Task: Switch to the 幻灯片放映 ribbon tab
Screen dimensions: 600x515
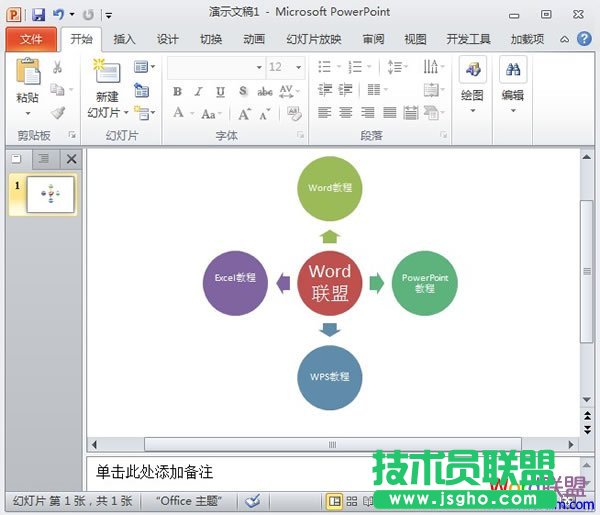Action: pos(313,39)
